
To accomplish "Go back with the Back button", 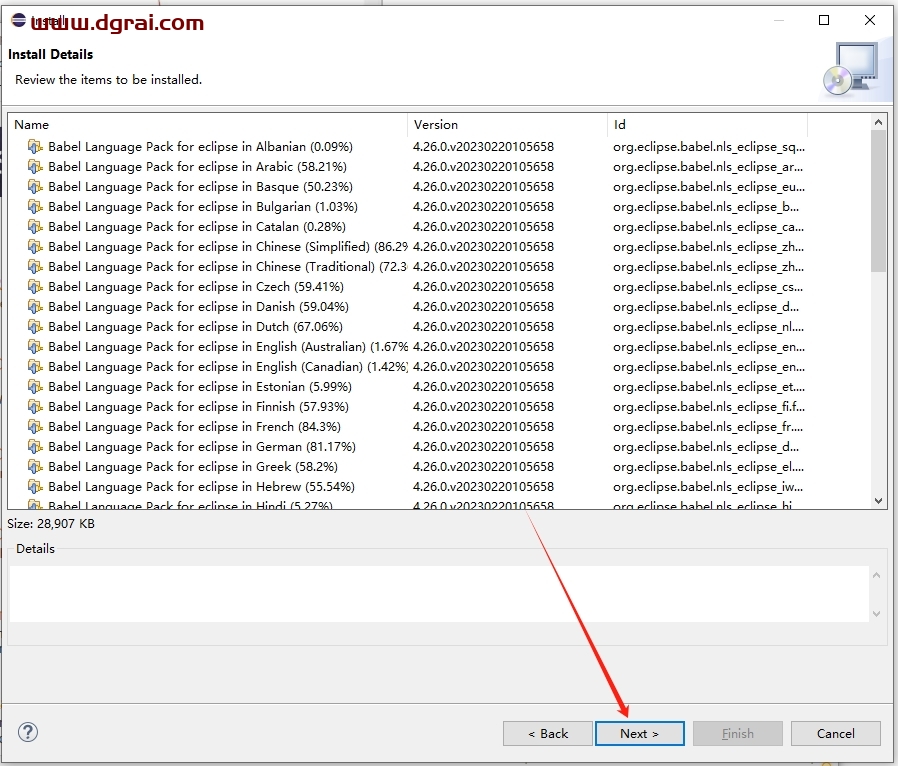I will (548, 733).
